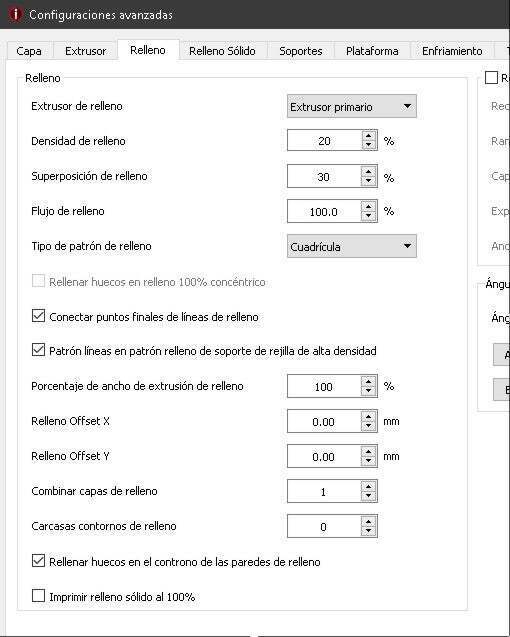
Task: Select the Extrusor tab
Action: [x=85, y=51]
